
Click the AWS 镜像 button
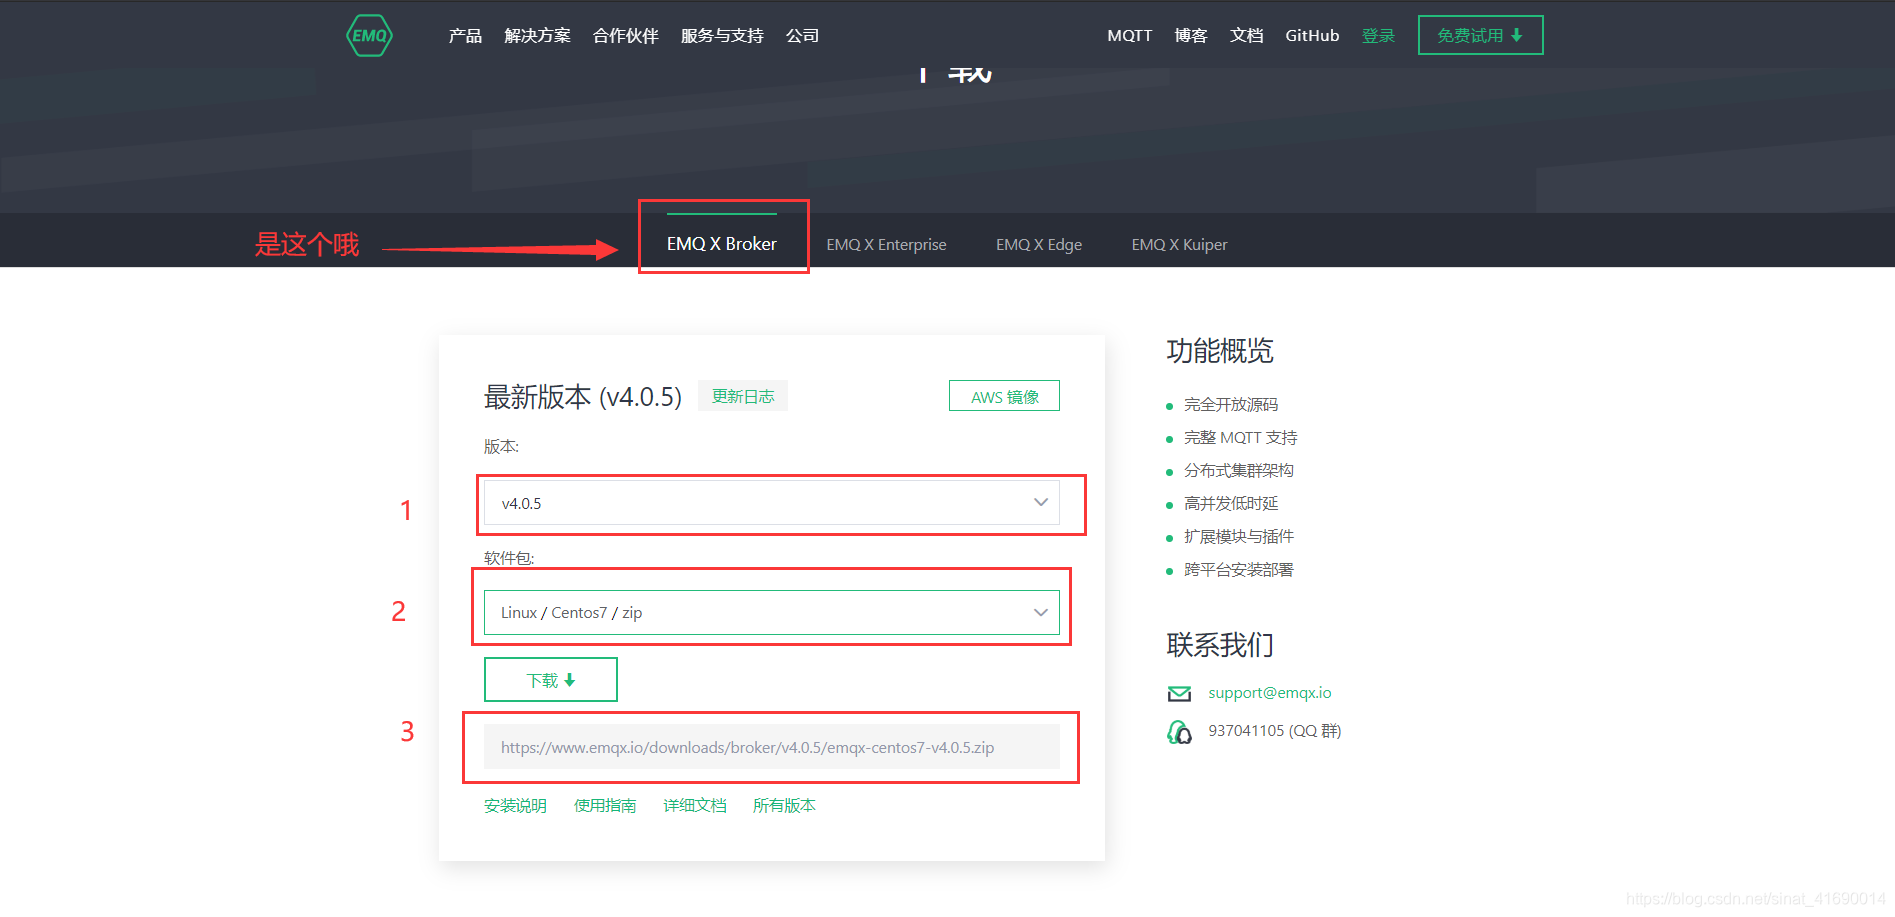[x=1004, y=396]
